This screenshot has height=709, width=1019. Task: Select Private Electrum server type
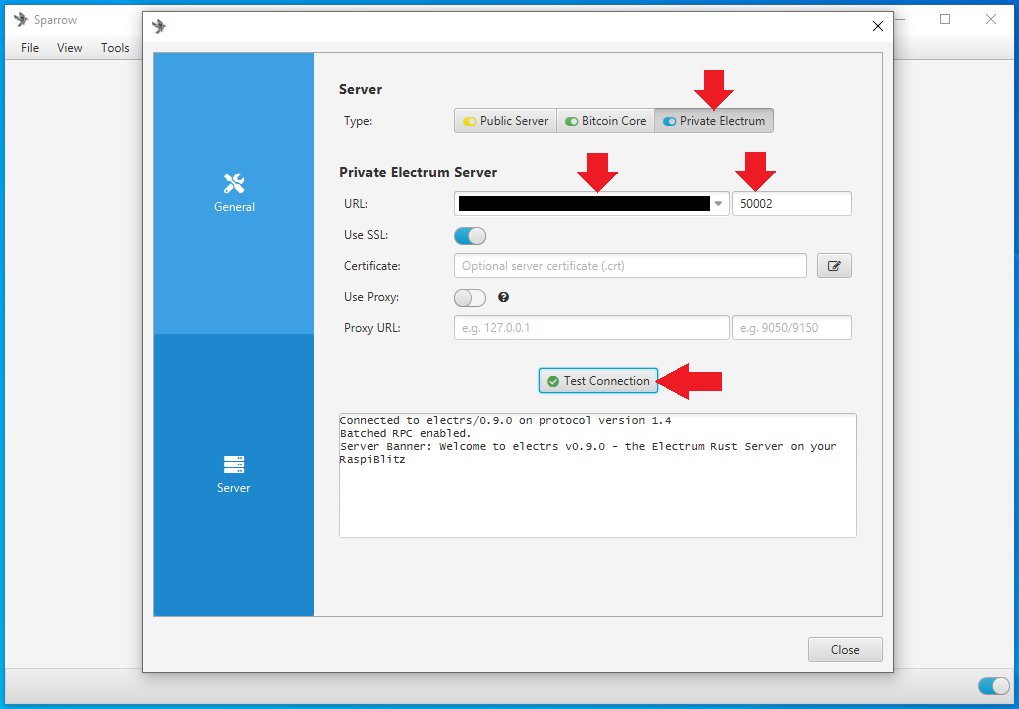(x=714, y=121)
